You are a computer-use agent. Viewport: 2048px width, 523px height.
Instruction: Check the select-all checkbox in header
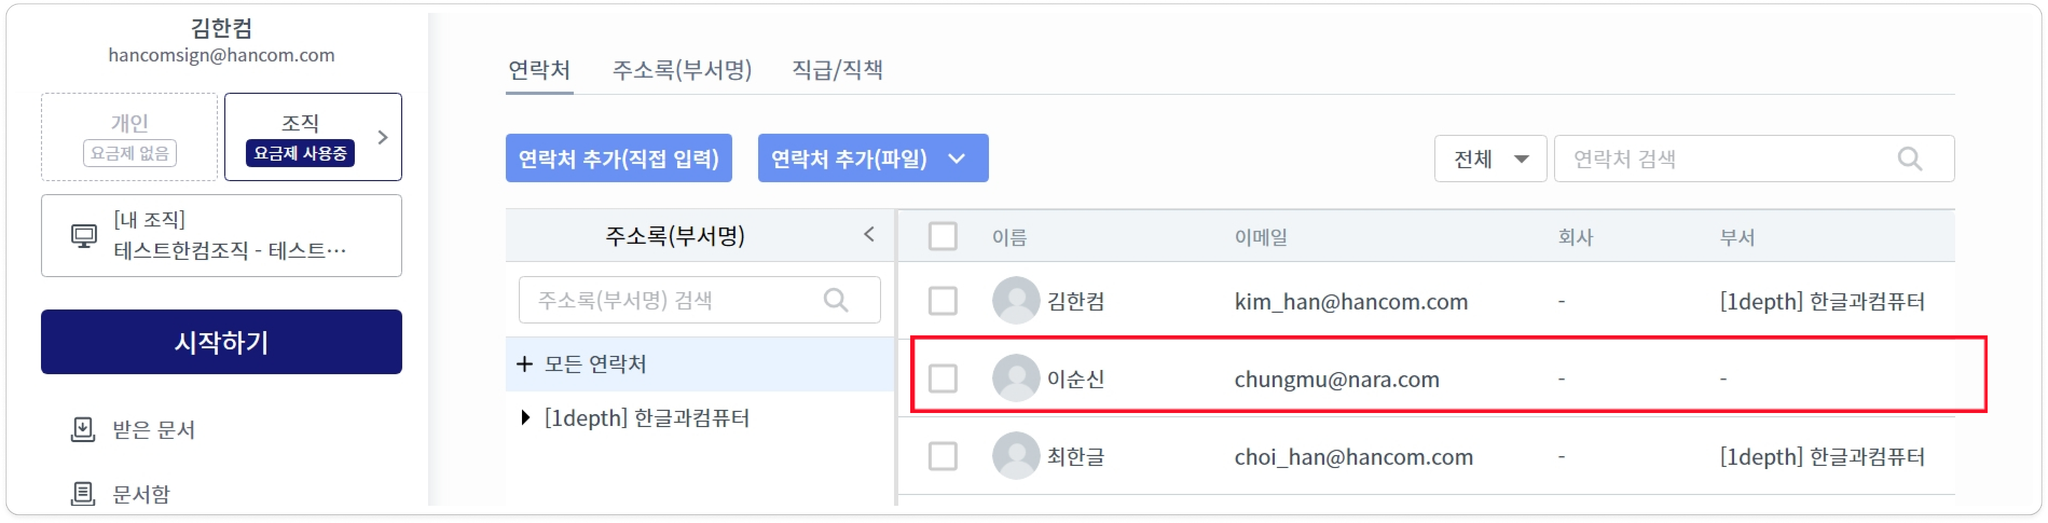click(943, 236)
